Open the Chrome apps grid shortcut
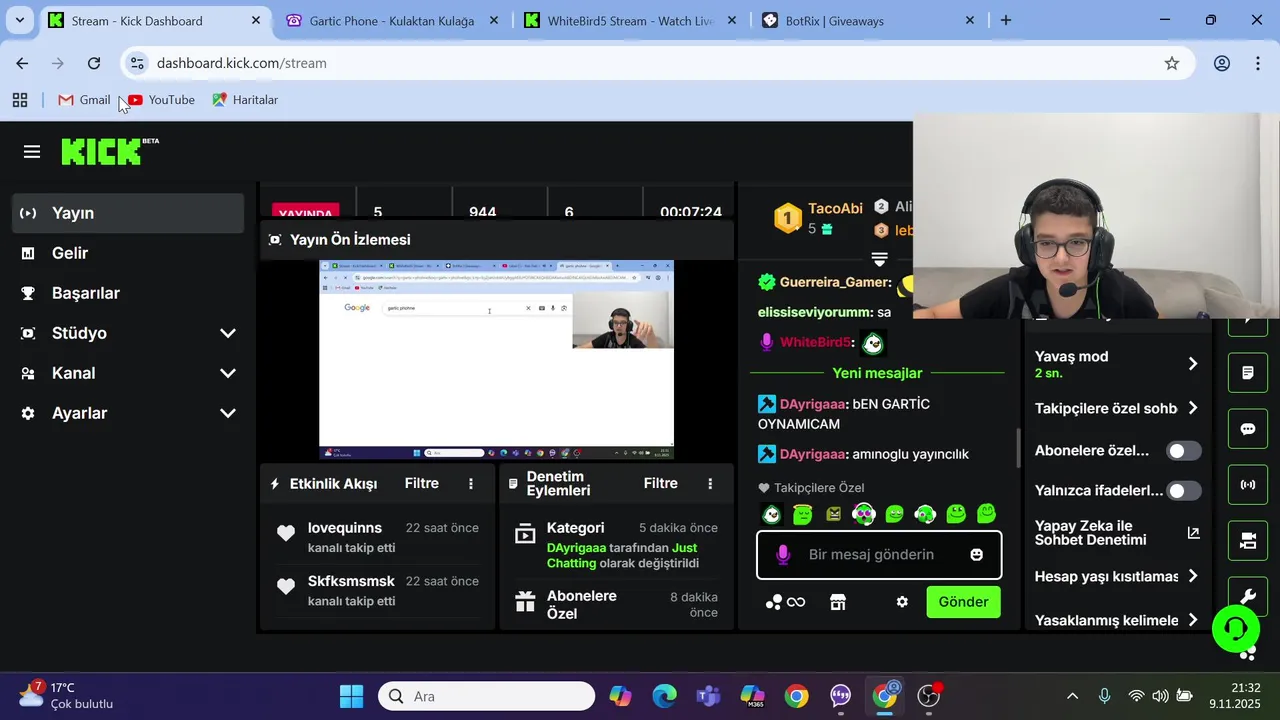Image resolution: width=1280 pixels, height=720 pixels. click(x=20, y=100)
